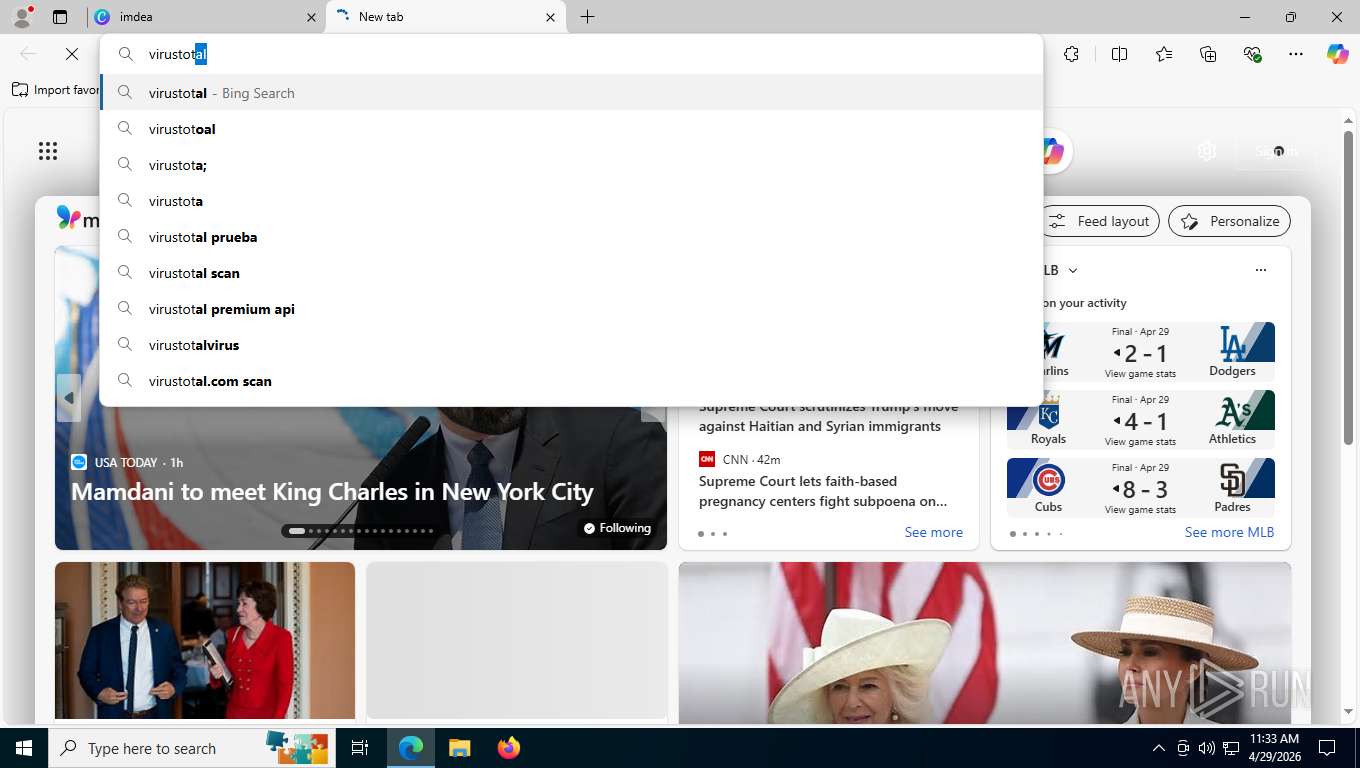
Task: Show hidden system tray icons
Action: [1159, 748]
